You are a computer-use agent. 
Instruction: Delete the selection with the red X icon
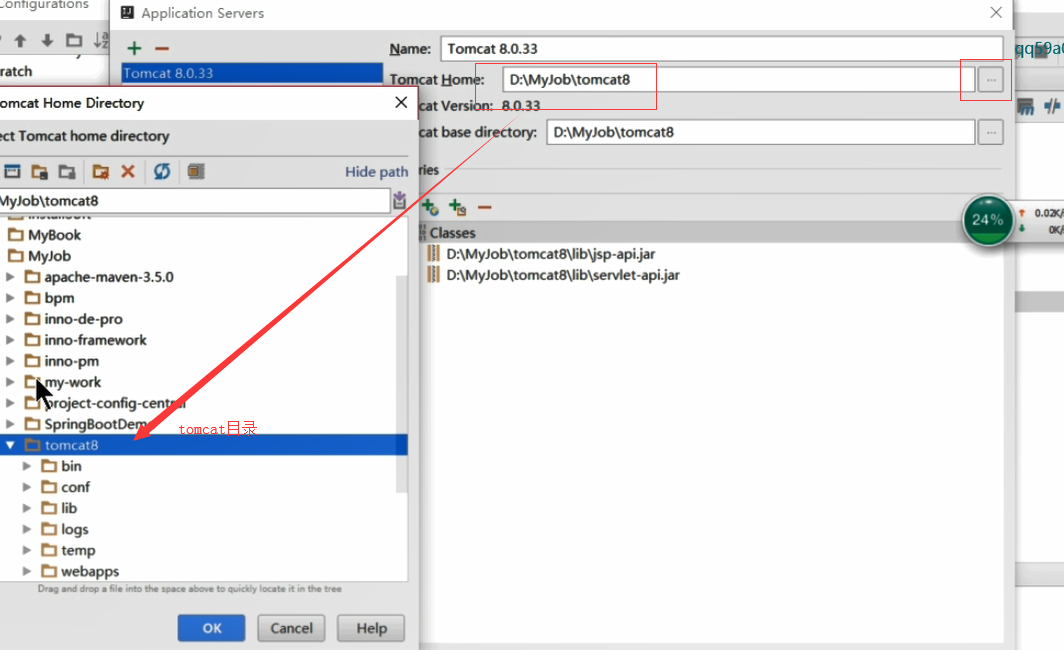pos(128,172)
